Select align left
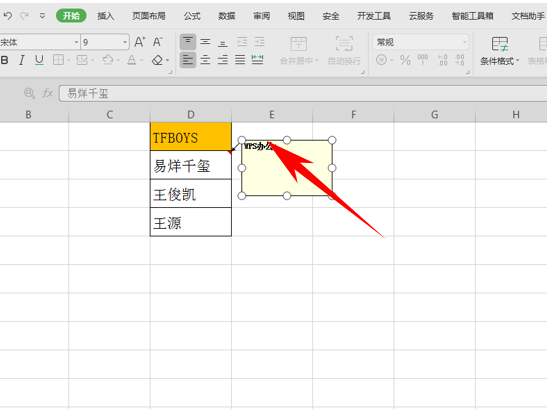Image resolution: width=547 pixels, height=409 pixels. [188, 60]
